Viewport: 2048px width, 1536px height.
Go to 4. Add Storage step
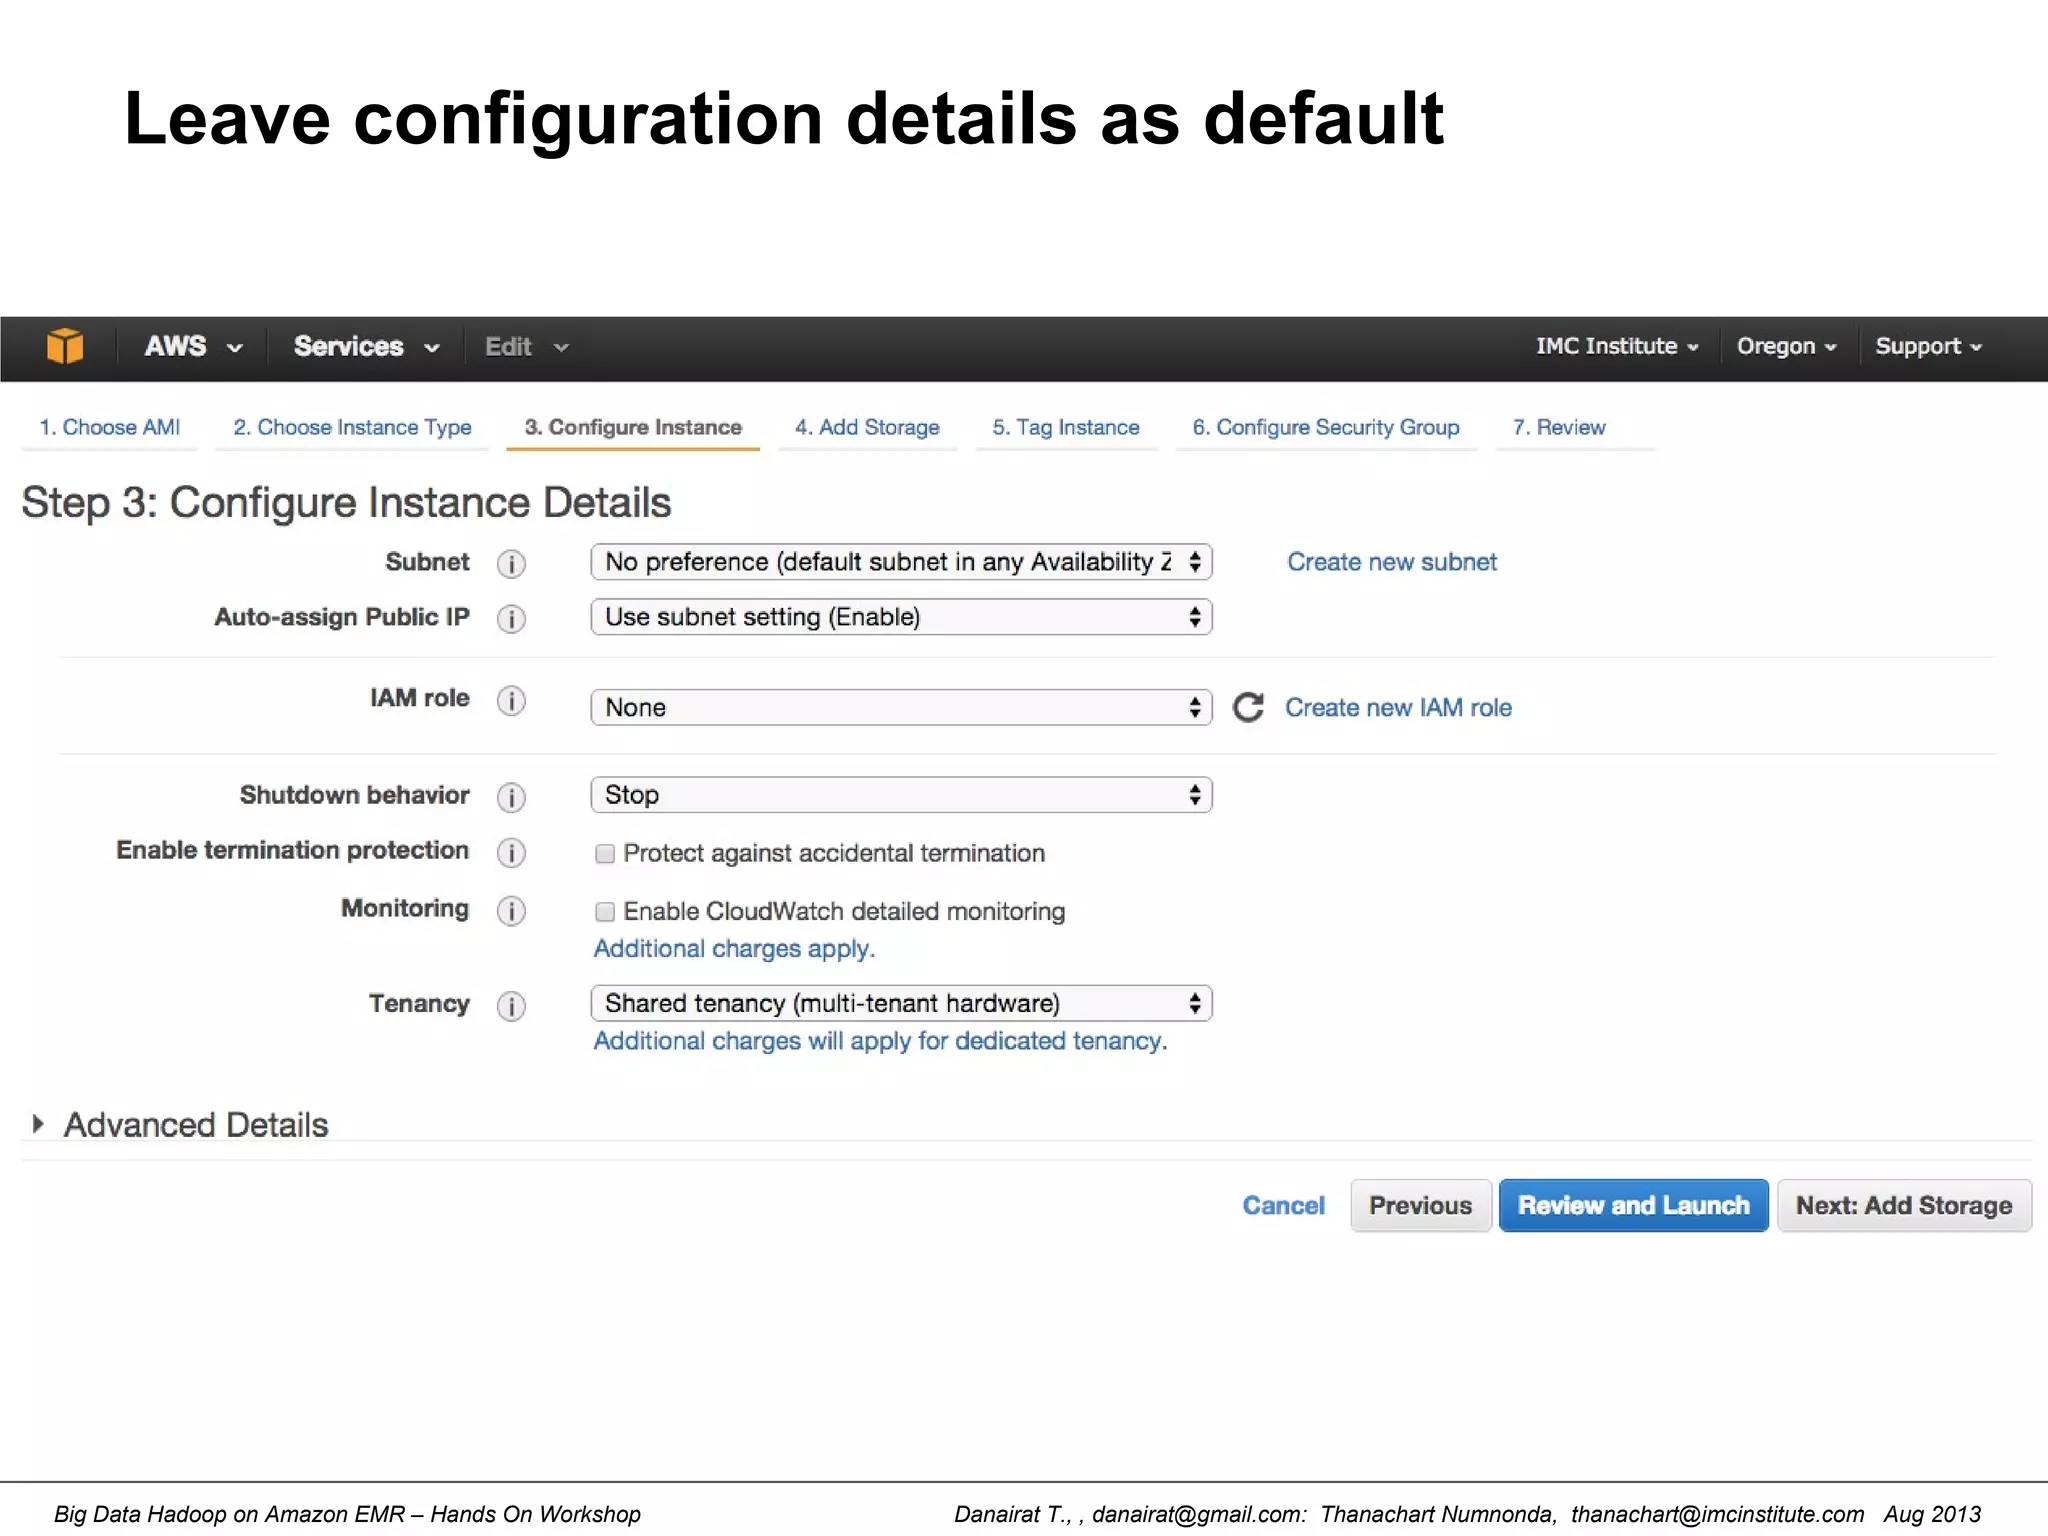[867, 427]
